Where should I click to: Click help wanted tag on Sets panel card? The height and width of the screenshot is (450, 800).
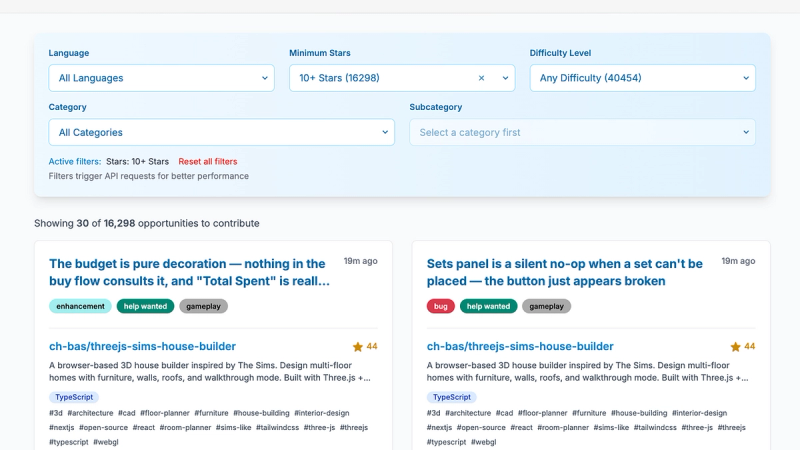488,306
